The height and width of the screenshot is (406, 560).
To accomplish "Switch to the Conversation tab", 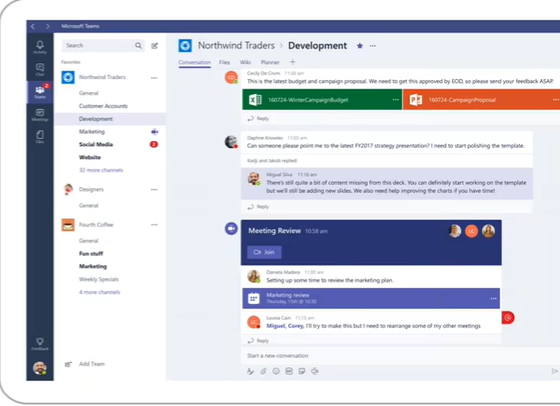I will coord(195,62).
